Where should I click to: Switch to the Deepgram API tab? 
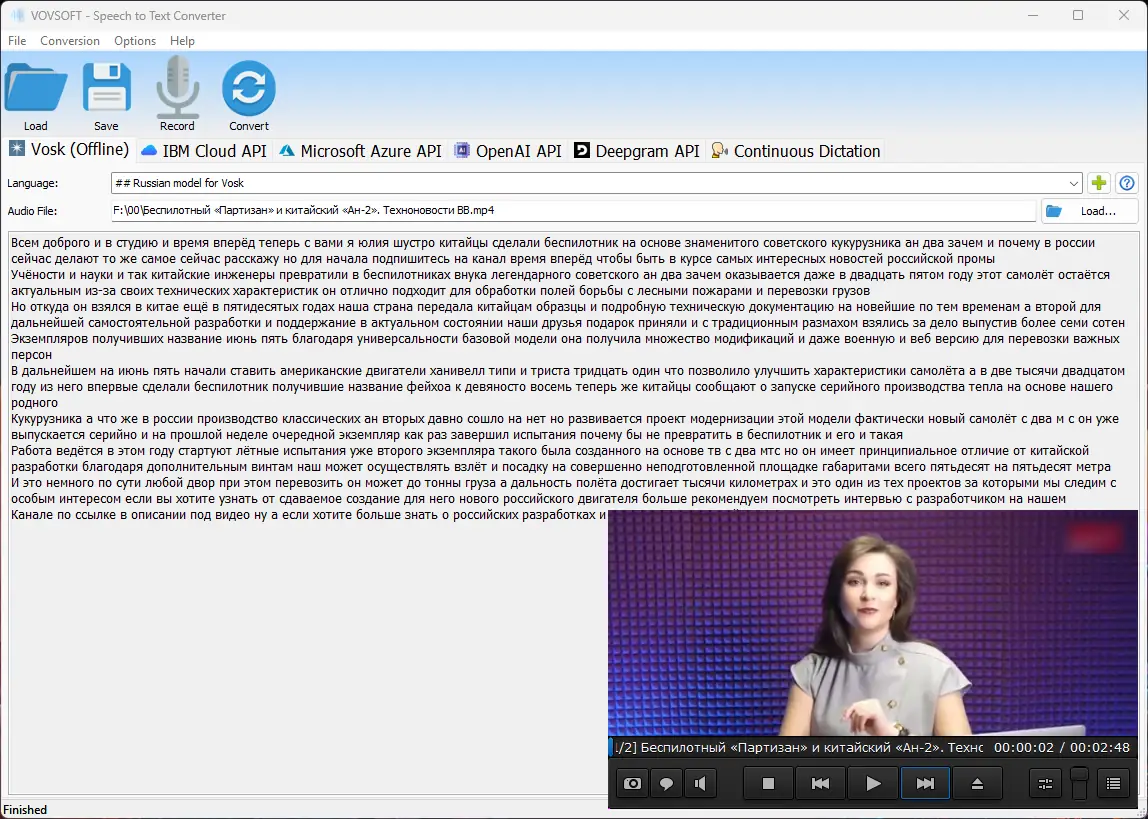coord(637,152)
